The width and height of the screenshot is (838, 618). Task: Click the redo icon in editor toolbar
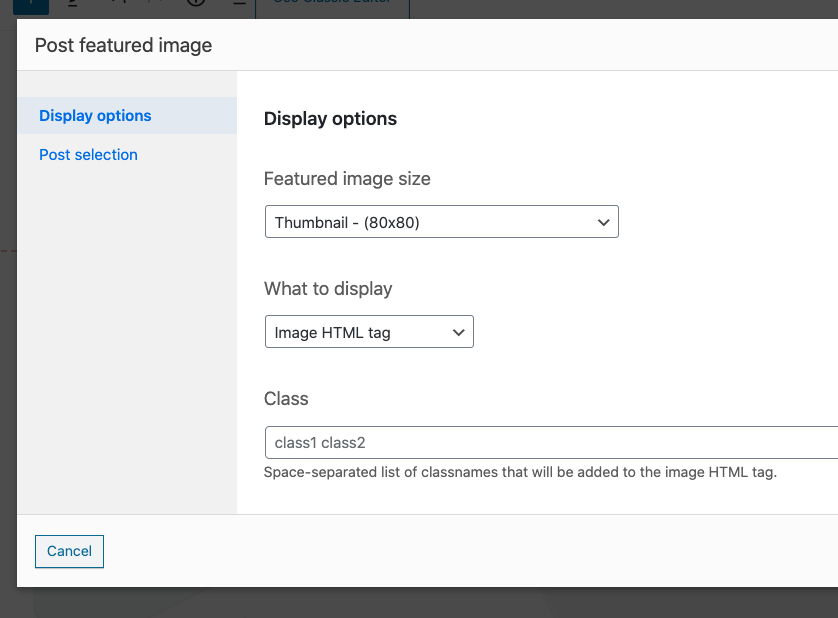click(x=156, y=5)
